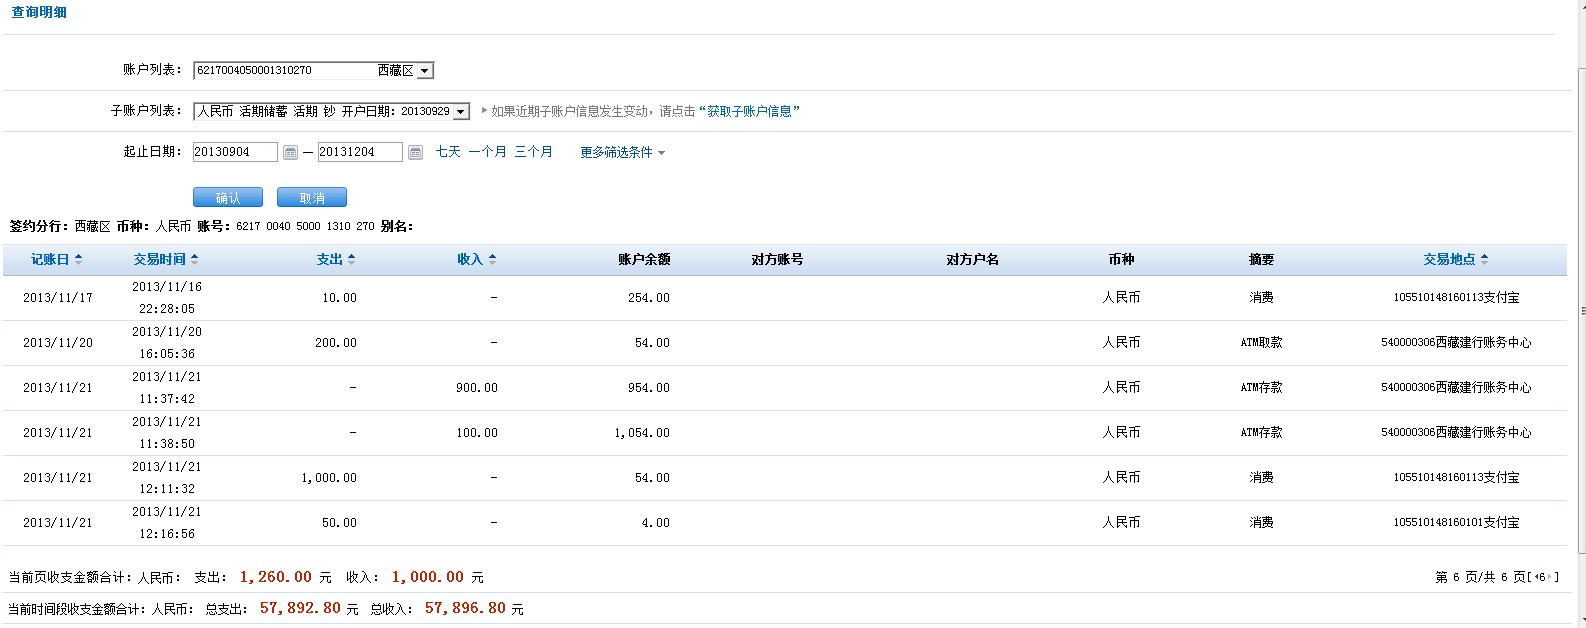This screenshot has height=628, width=1586.
Task: Click the balance value 254.00
Action: point(649,298)
